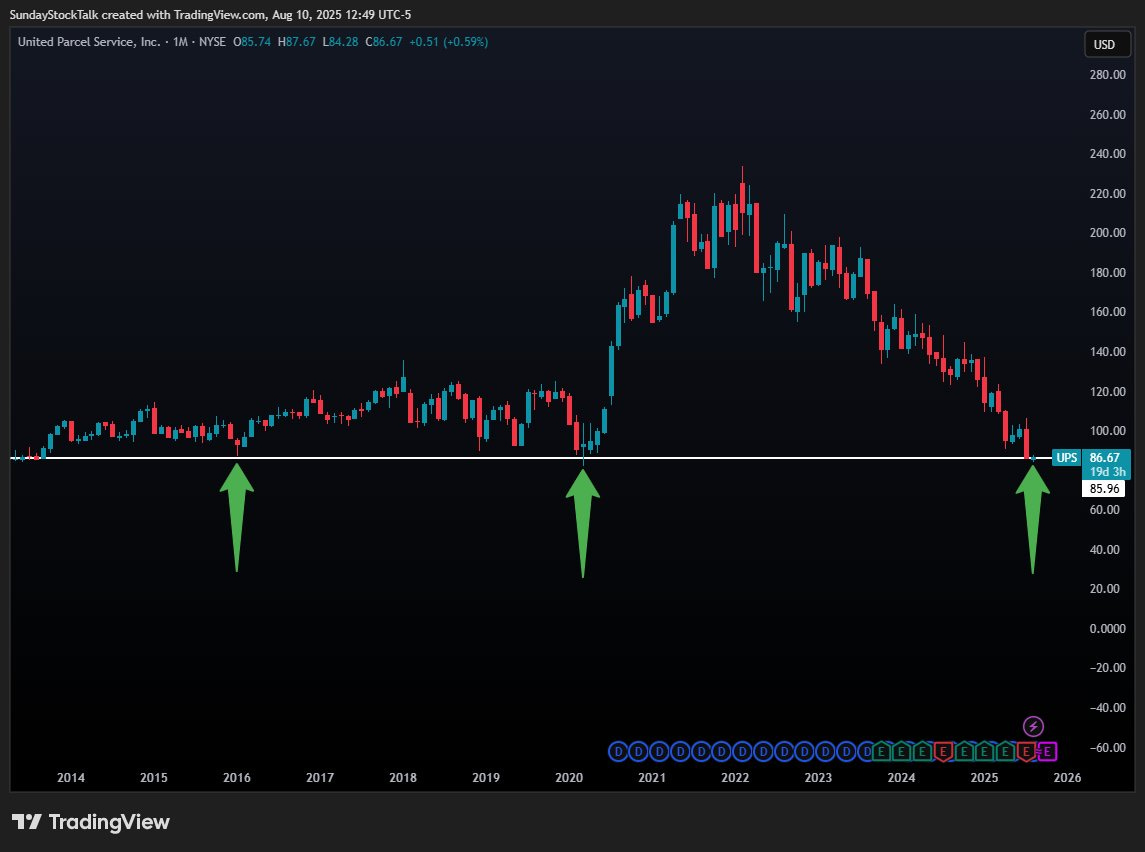Click the 120.00 price axis label

click(1107, 391)
